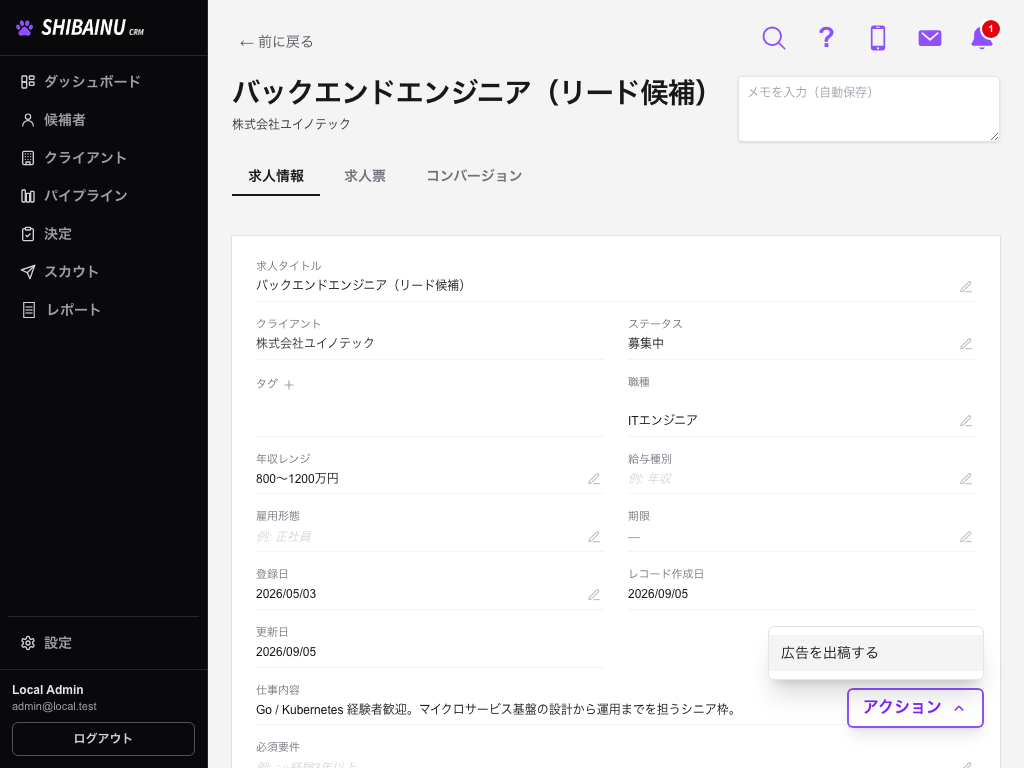This screenshot has height=768, width=1024.
Task: Edit the 期限 pencil icon
Action: coord(966,537)
